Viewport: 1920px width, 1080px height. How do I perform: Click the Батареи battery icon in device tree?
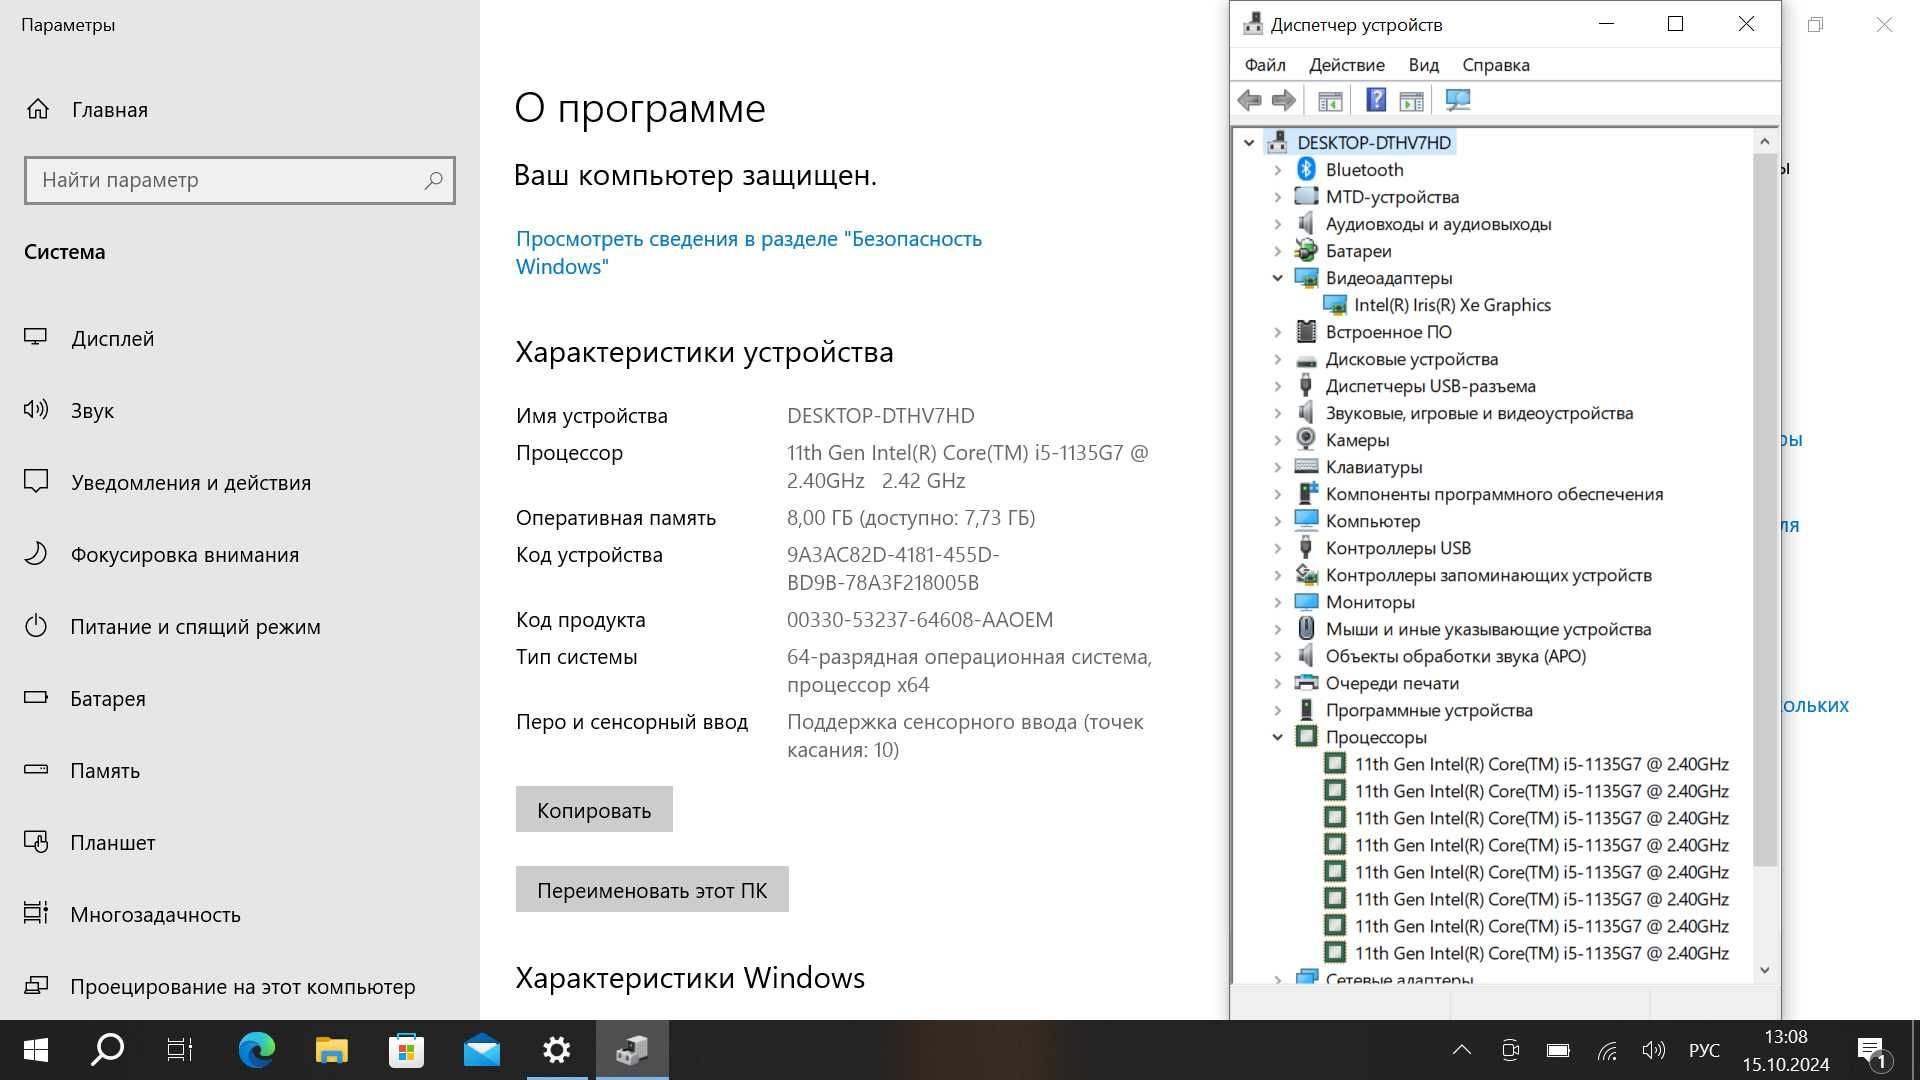pyautogui.click(x=1306, y=251)
